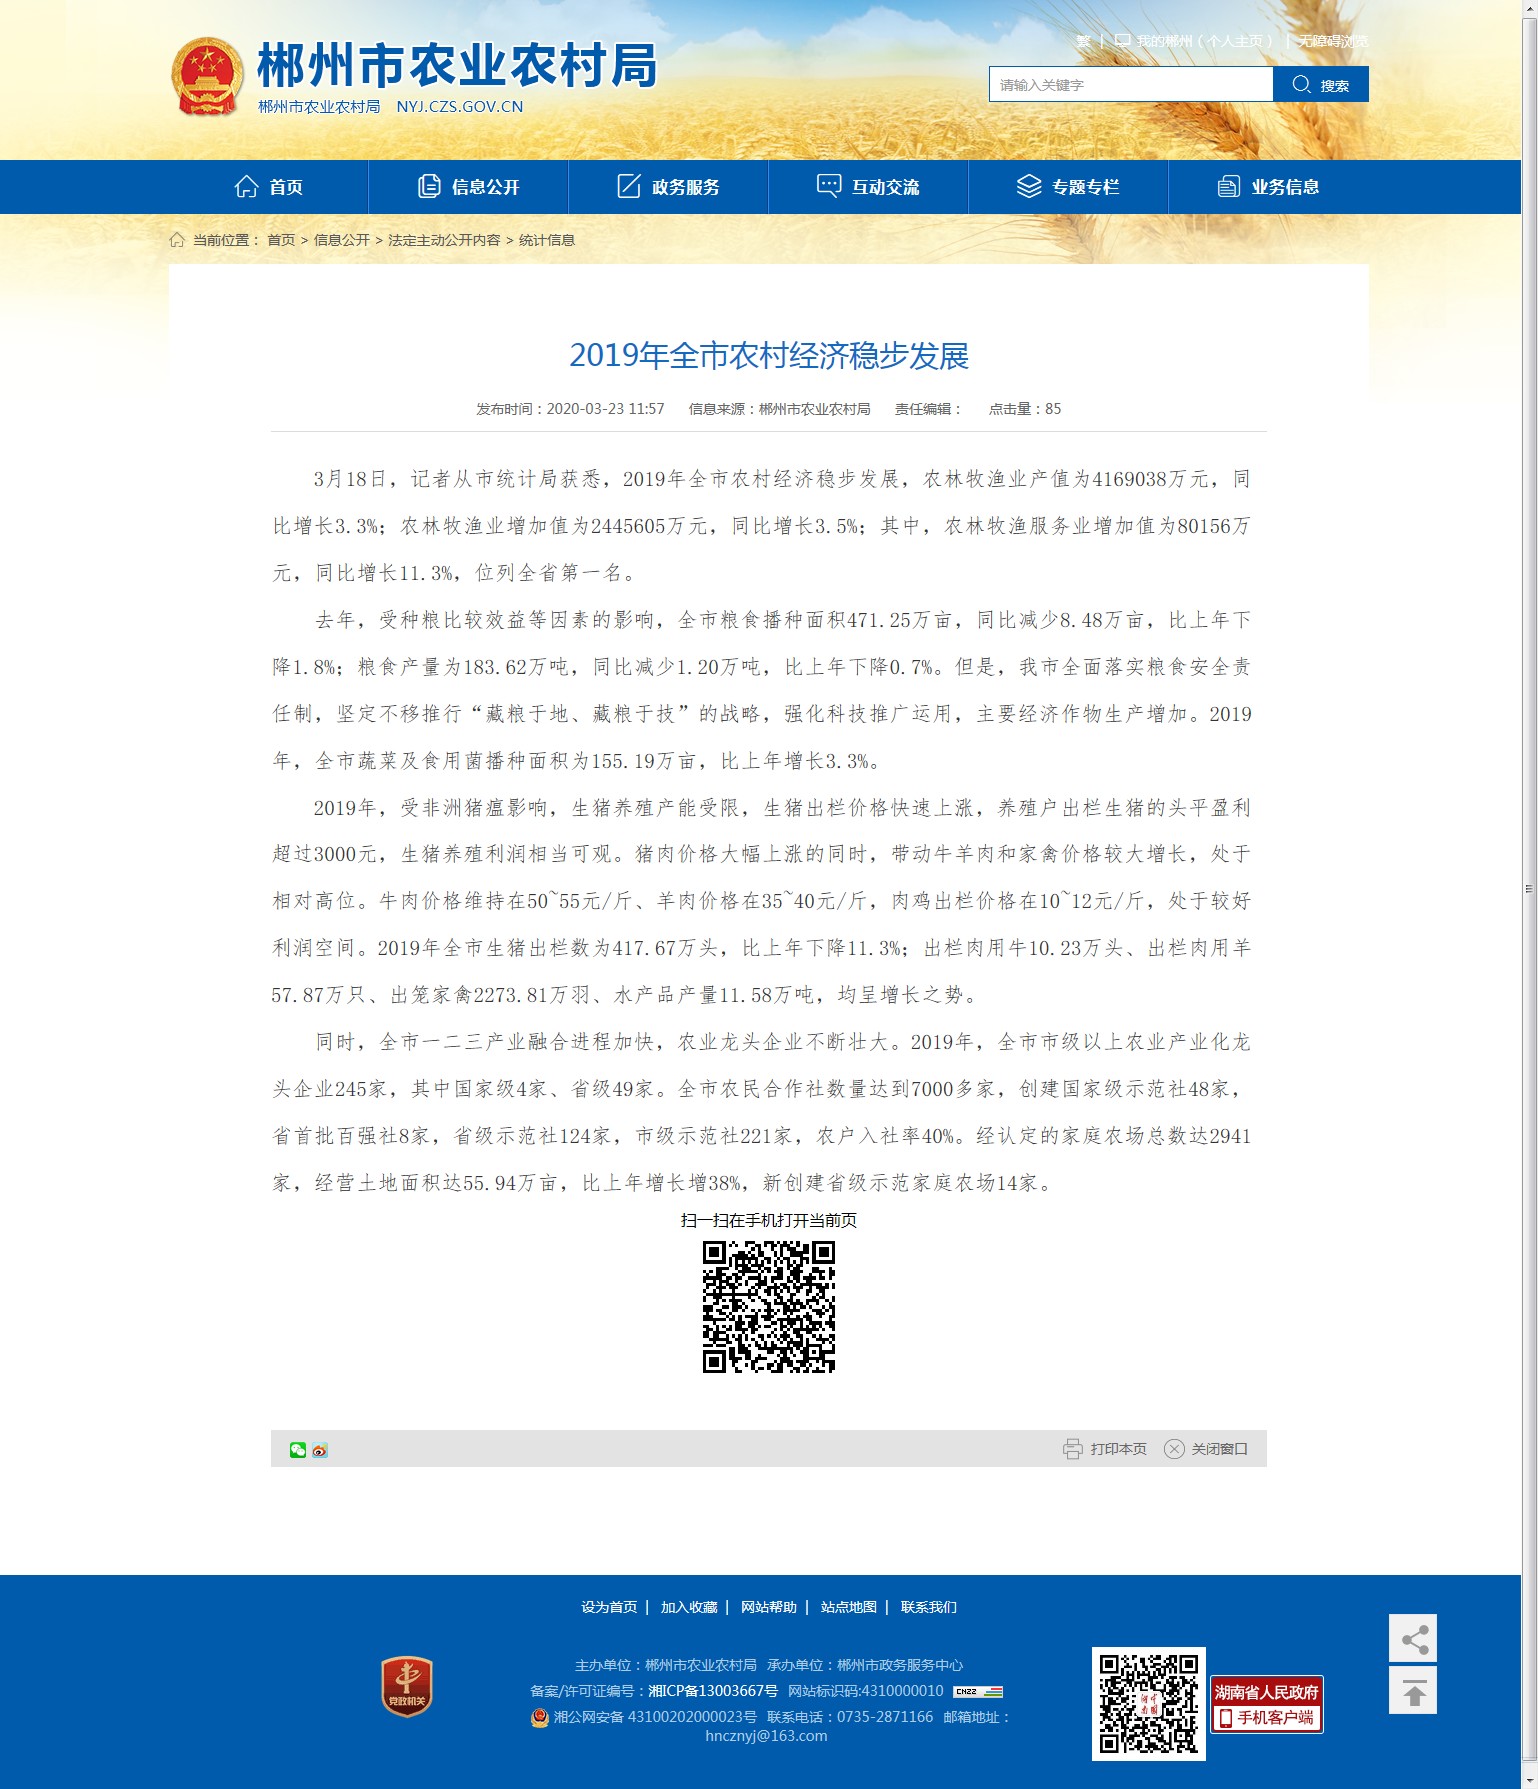Screen dimensions: 1538x1789
Task: Click 联系电话：0735-2871166 text
Action: coord(850,1717)
